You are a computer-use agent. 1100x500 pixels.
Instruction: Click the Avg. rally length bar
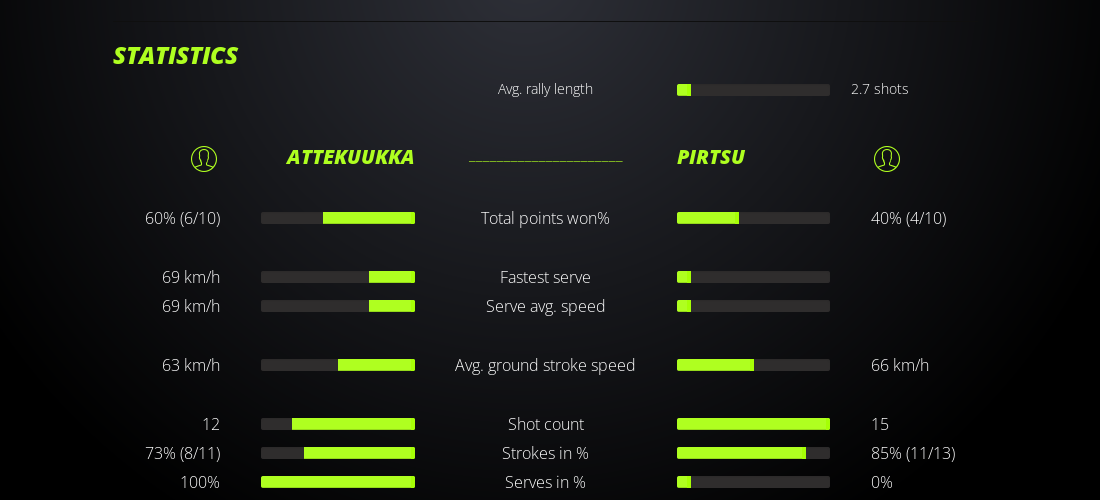(x=753, y=90)
